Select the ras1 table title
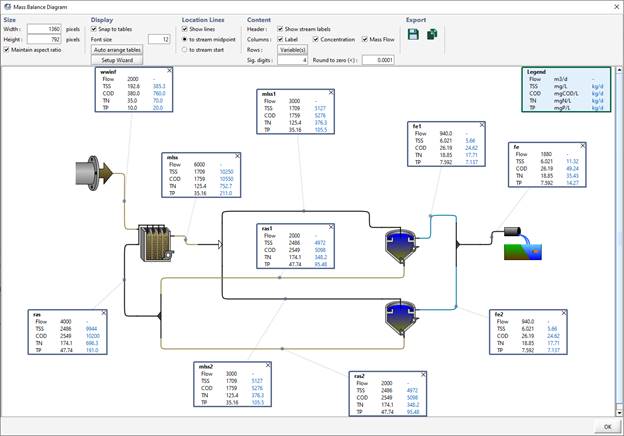The height and width of the screenshot is (436, 624). (x=267, y=228)
